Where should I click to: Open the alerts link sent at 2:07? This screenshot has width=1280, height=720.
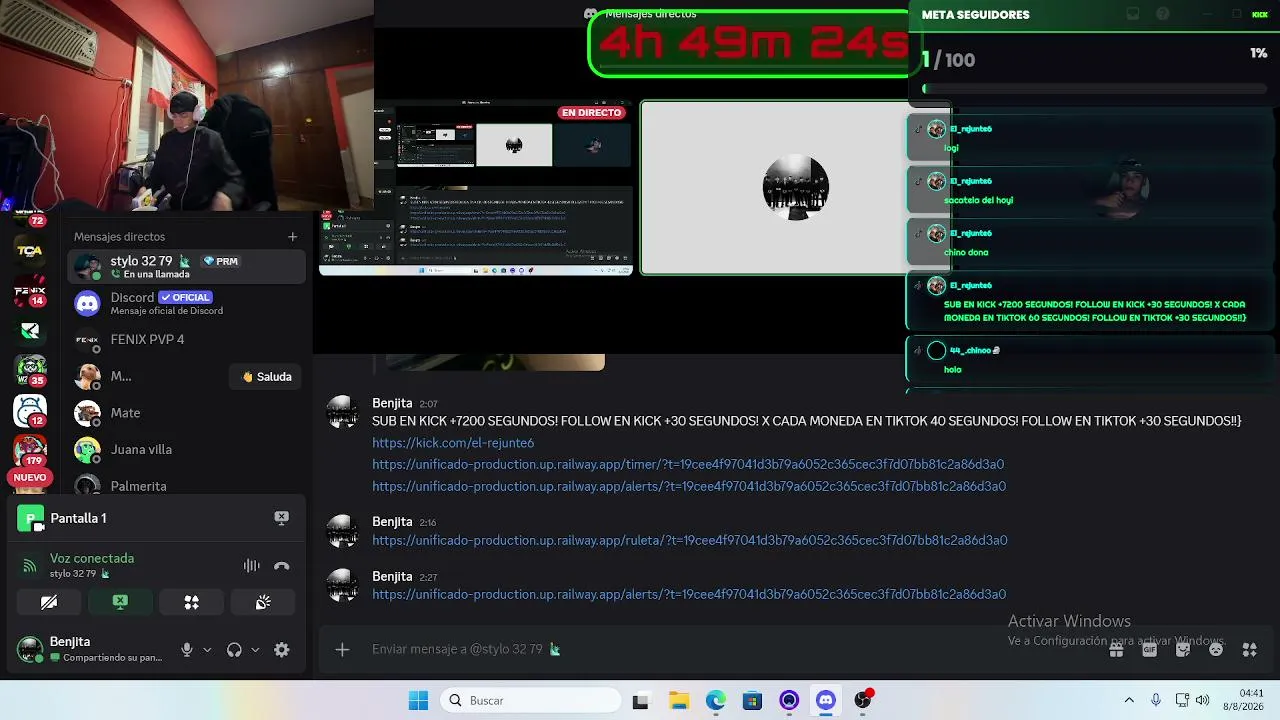click(x=689, y=487)
